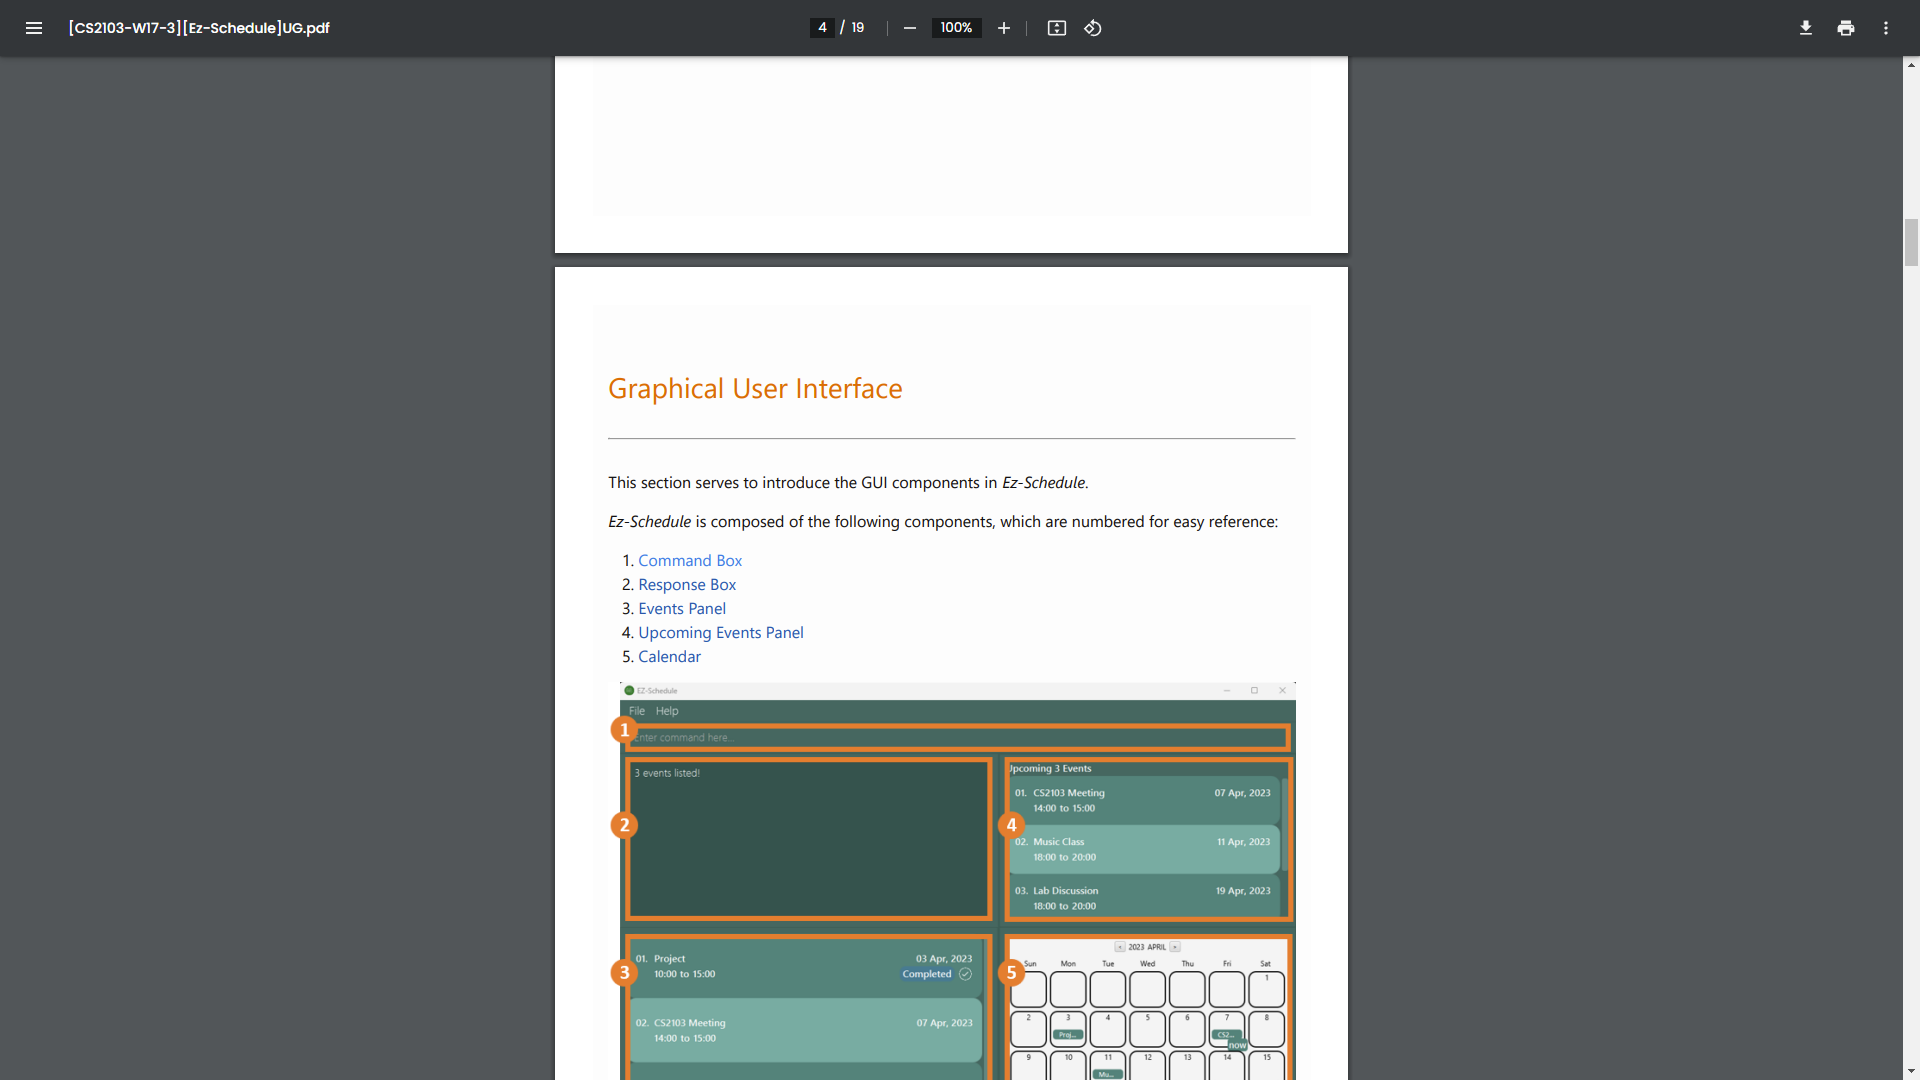Screen dimensions: 1920x1080
Task: Click the 100% zoom level field
Action: coord(956,28)
